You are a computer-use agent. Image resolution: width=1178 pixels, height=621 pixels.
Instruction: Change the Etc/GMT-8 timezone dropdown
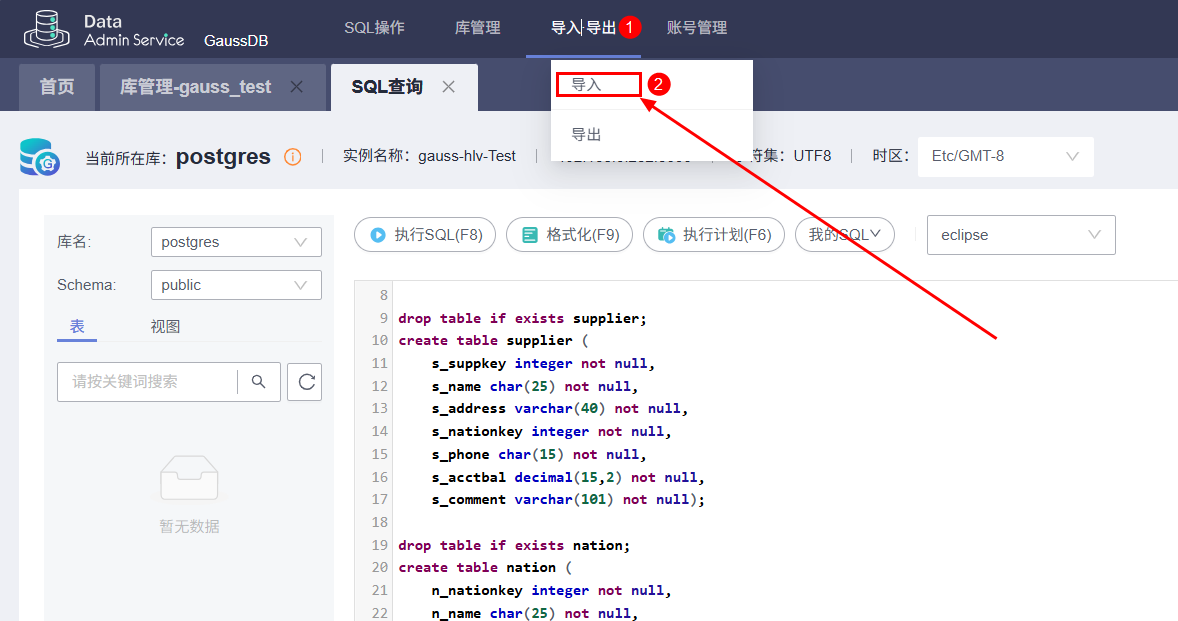(x=1005, y=156)
